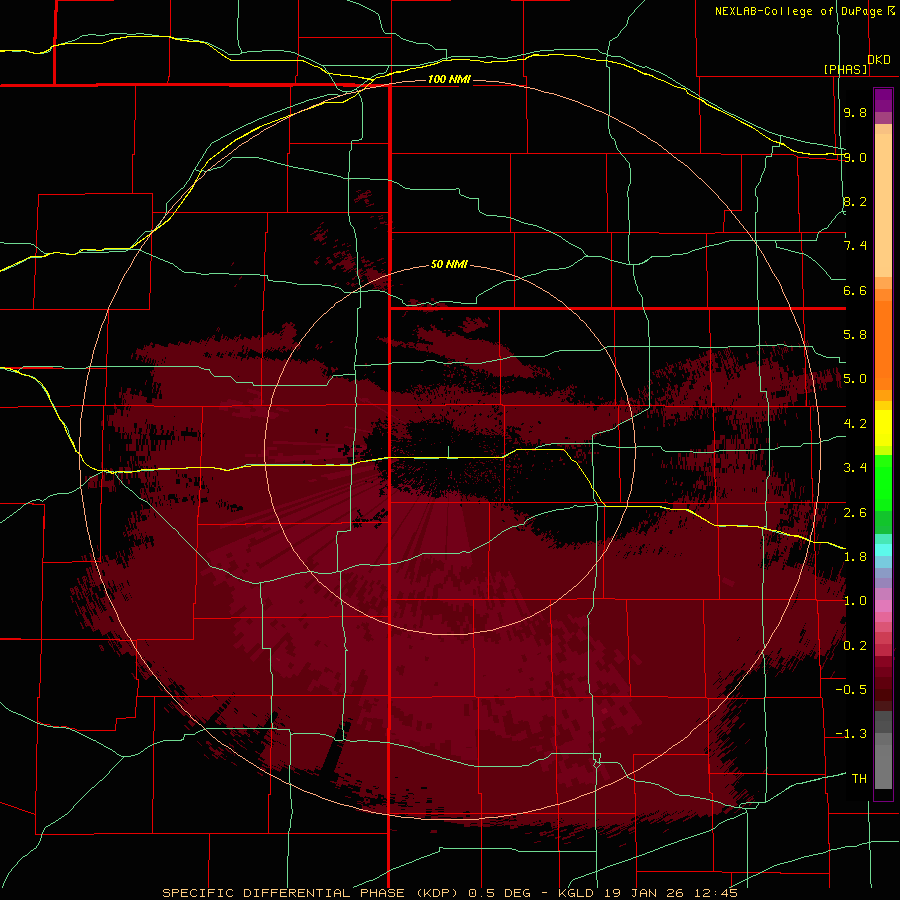Click the NEXLAB-College of DuPage watermark text
Viewport: 900px width, 900px height.
[798, 11]
